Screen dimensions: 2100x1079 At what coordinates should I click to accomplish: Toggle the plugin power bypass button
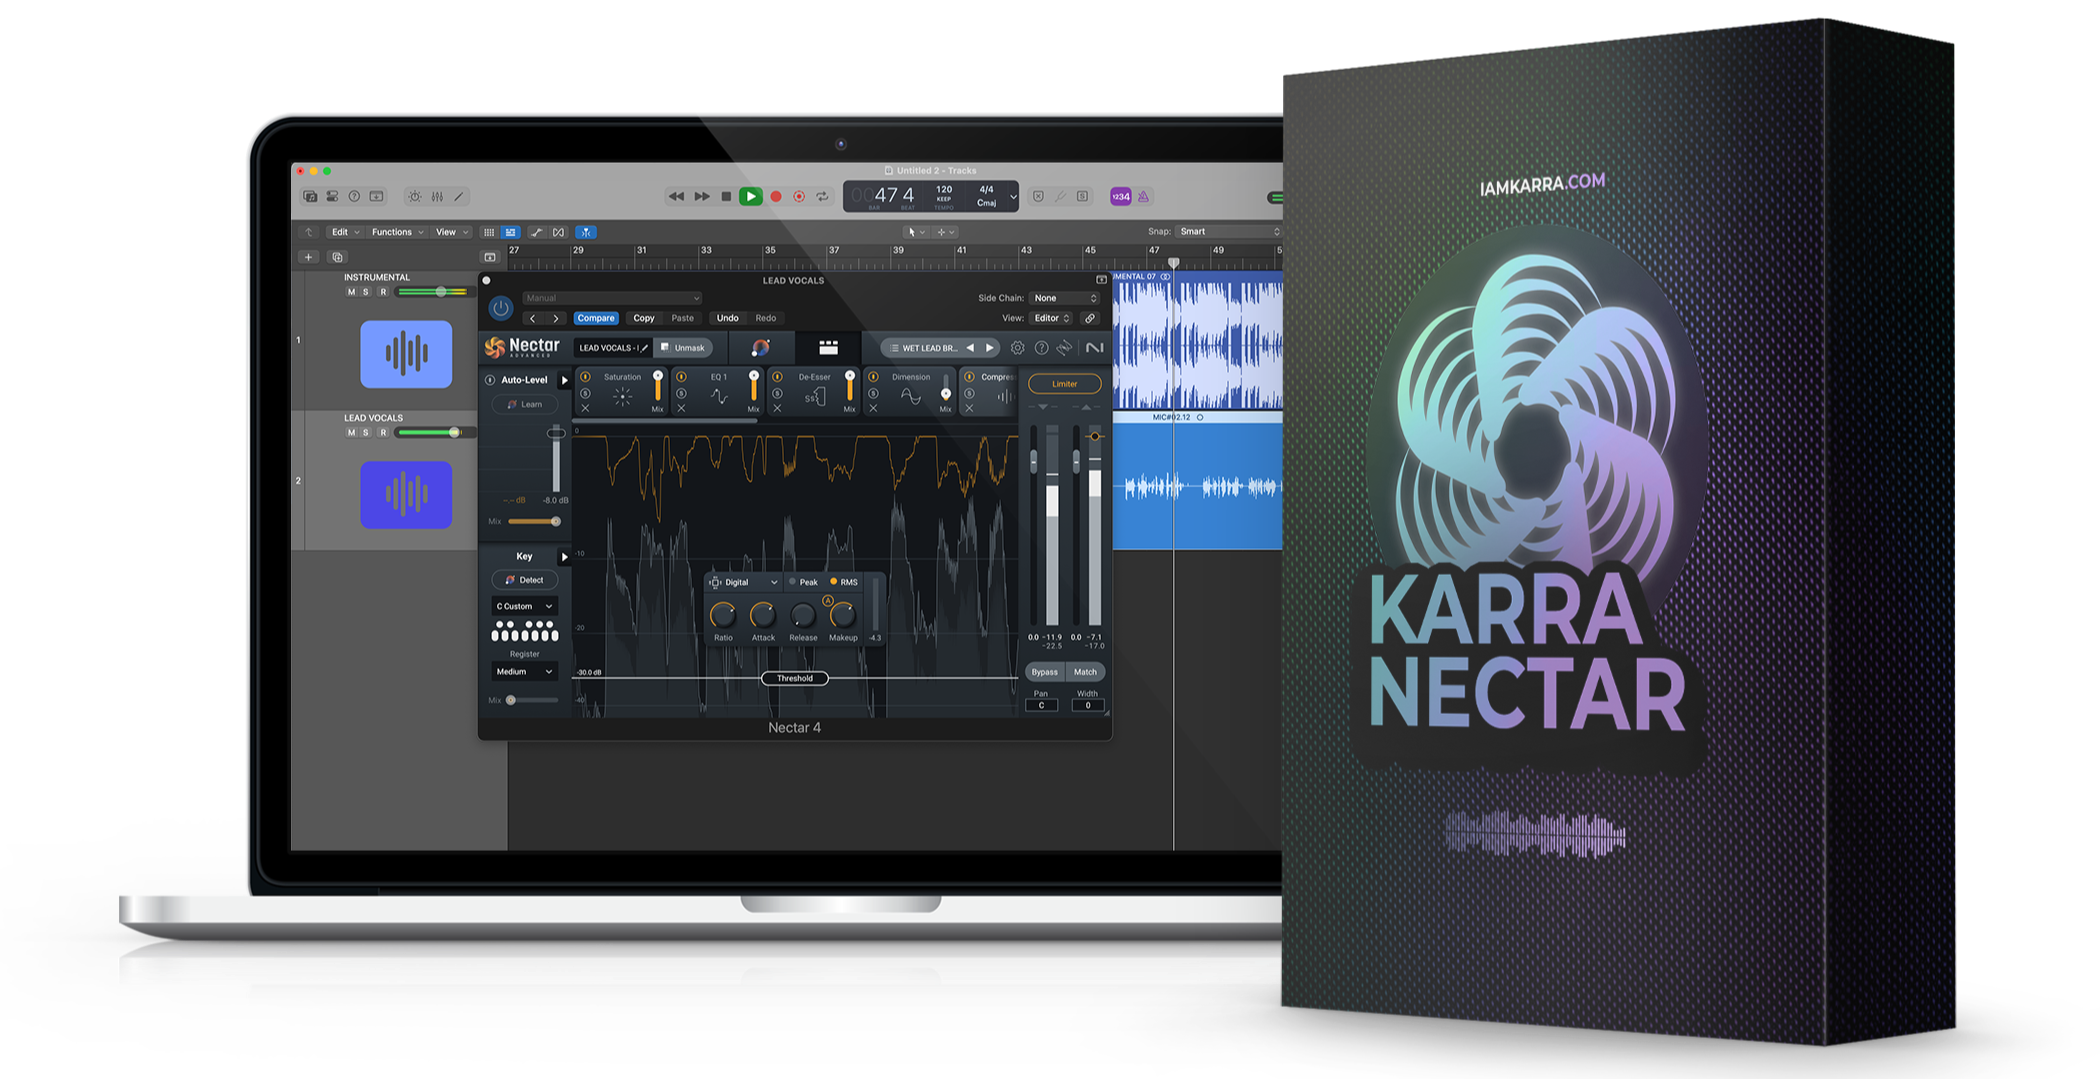click(501, 308)
